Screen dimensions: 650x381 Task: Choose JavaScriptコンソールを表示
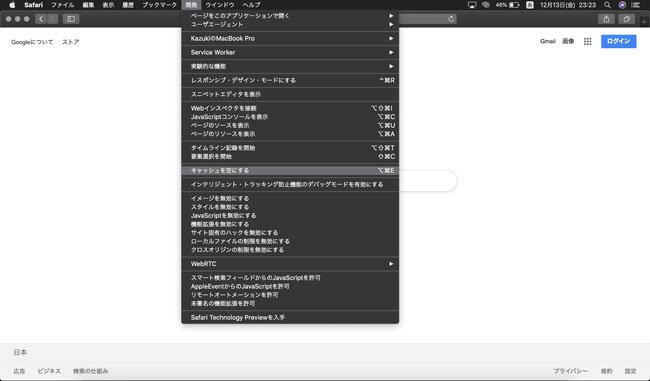point(290,117)
